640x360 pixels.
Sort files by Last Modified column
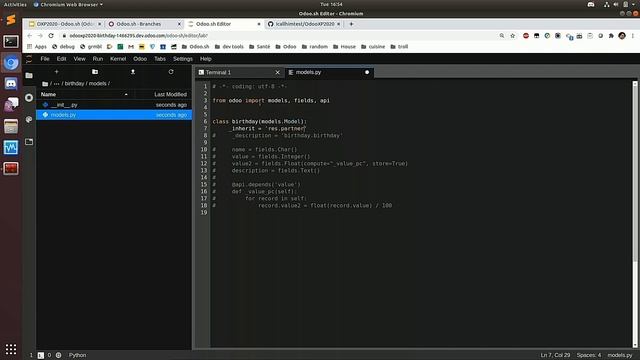[x=163, y=94]
